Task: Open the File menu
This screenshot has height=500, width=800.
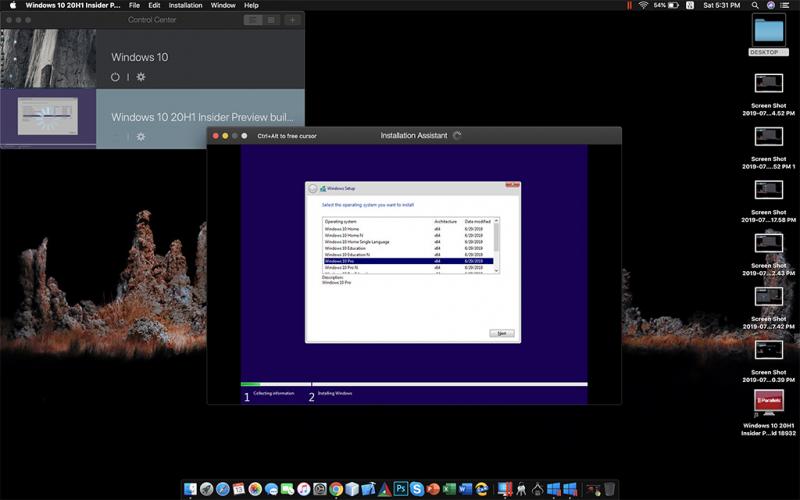Action: pyautogui.click(x=134, y=5)
